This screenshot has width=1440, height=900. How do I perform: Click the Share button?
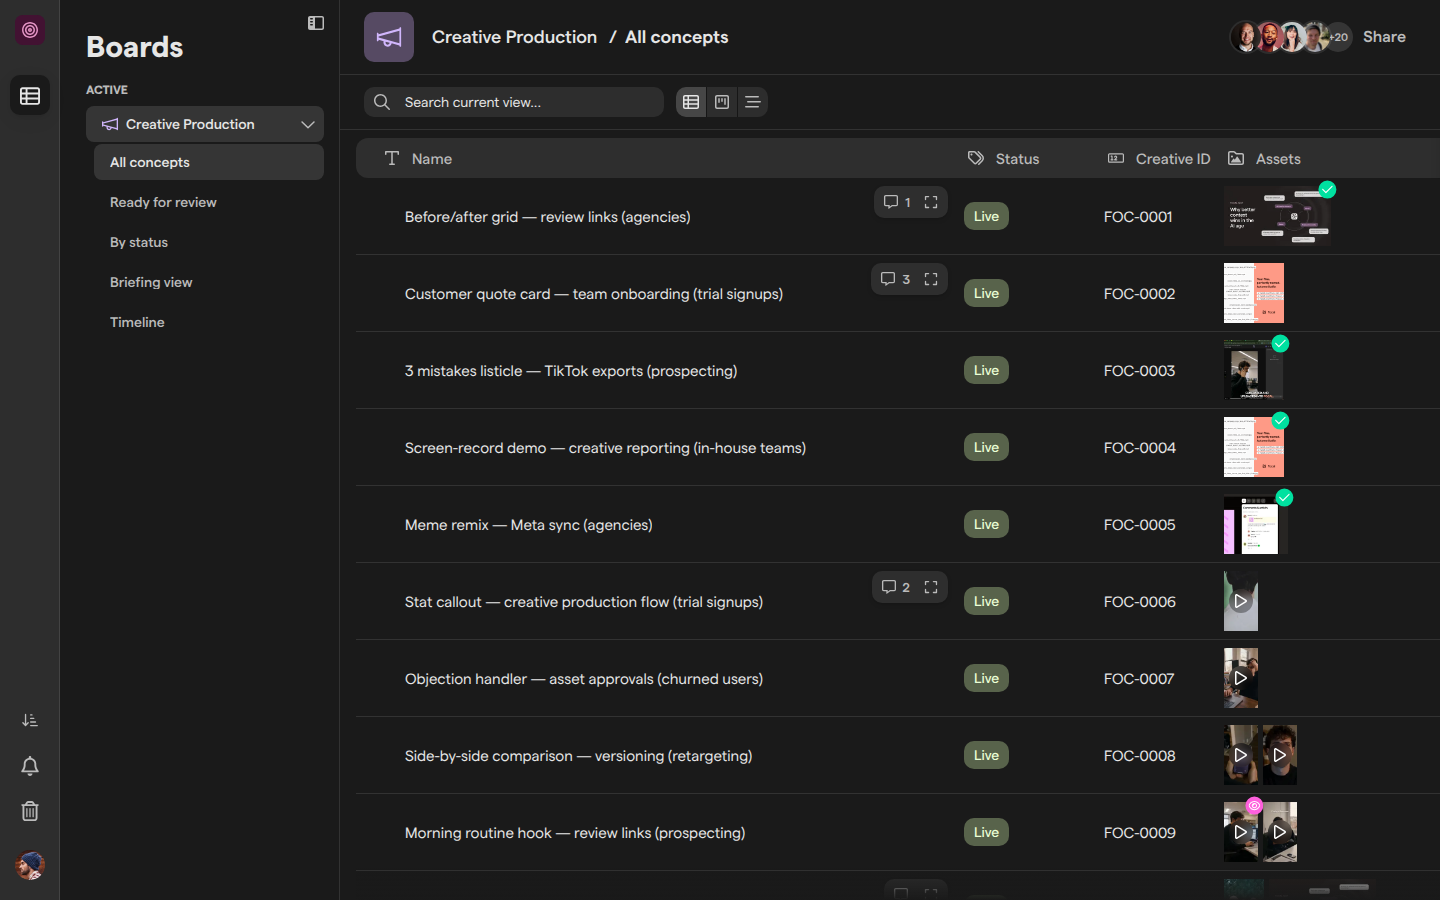1384,37
